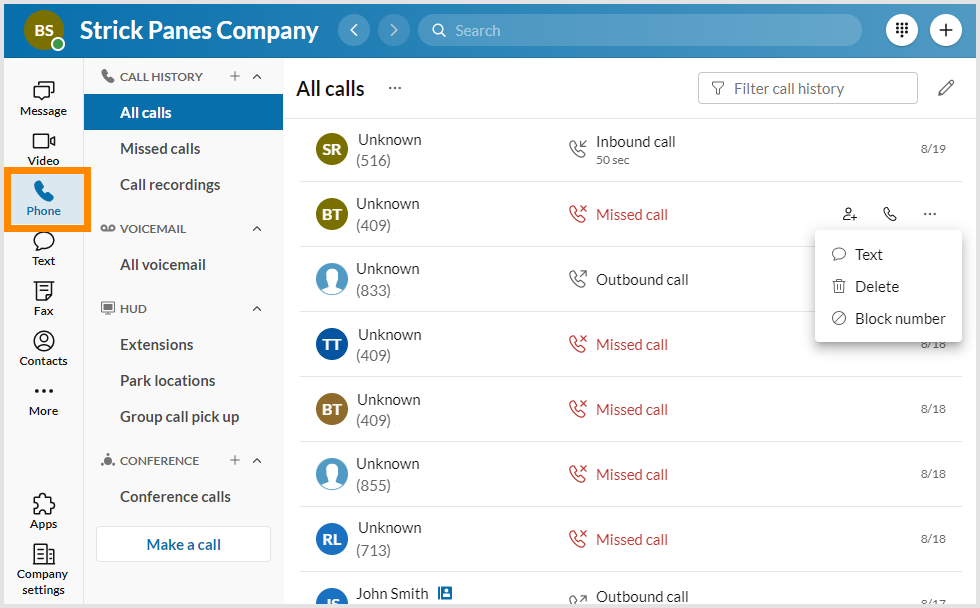Open the Apps section
980x608 pixels.
point(43,510)
